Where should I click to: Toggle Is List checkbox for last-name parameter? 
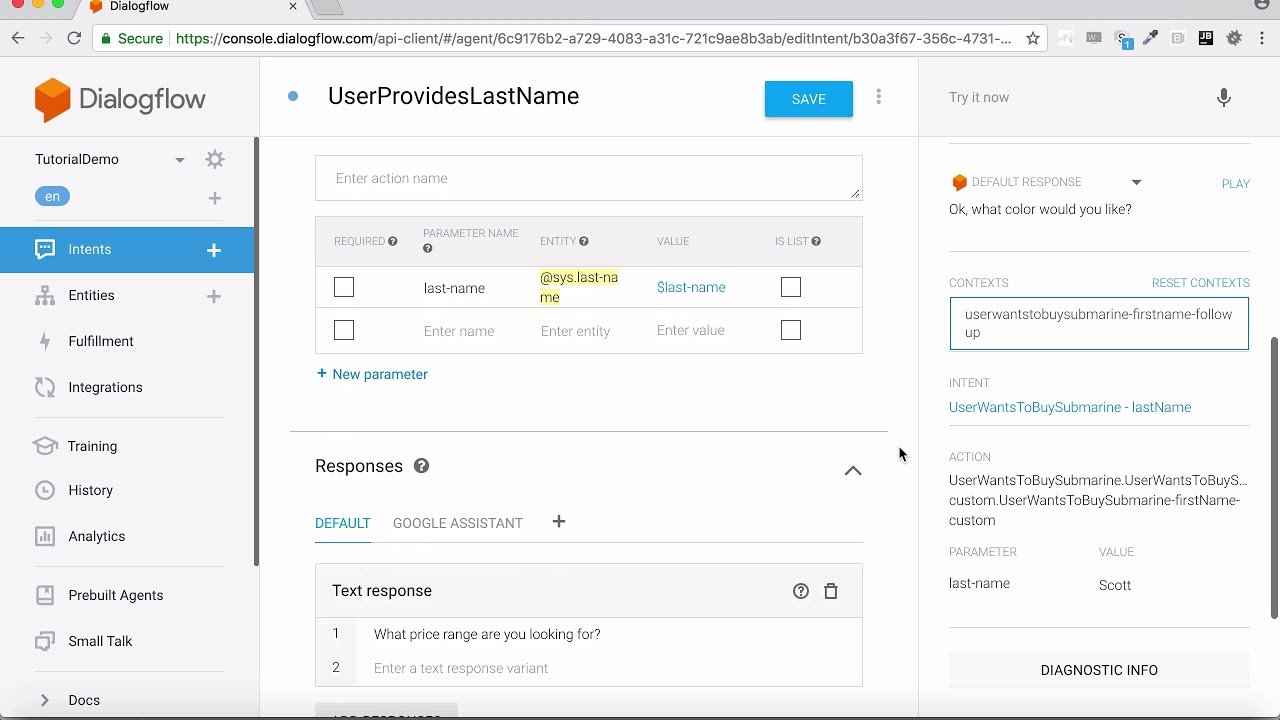(x=791, y=287)
